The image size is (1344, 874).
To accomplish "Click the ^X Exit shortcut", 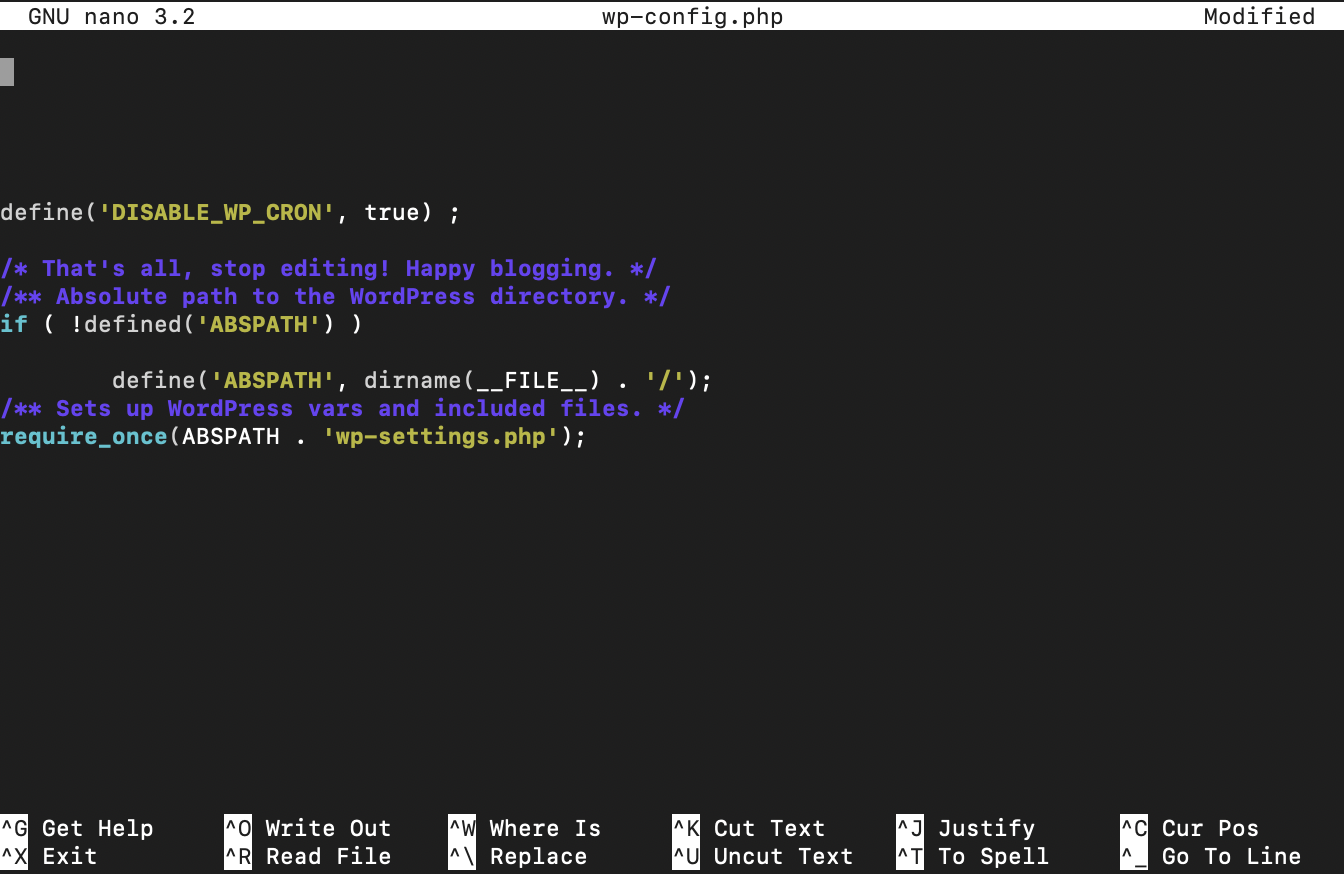I will tap(49, 856).
